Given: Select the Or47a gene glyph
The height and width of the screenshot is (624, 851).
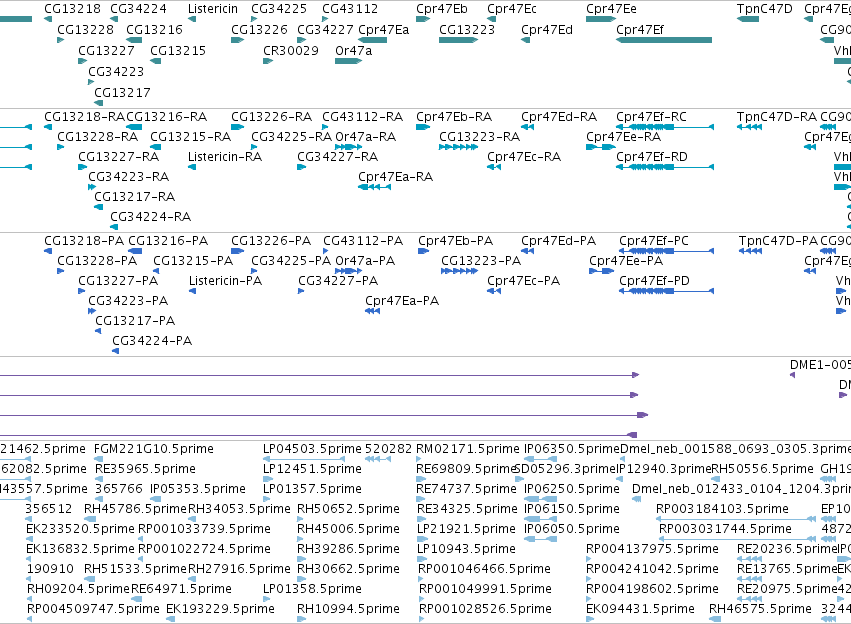Looking at the screenshot, I should click(348, 61).
